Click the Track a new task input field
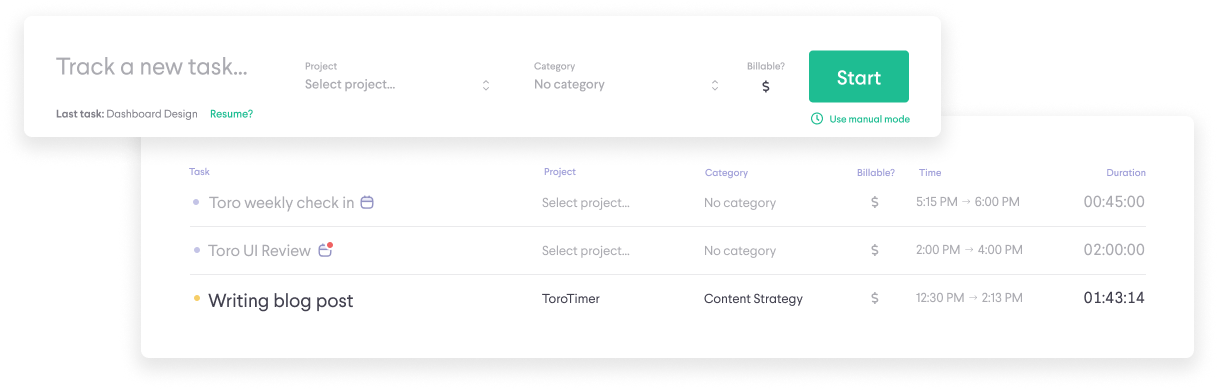The width and height of the screenshot is (1218, 390). pos(152,67)
